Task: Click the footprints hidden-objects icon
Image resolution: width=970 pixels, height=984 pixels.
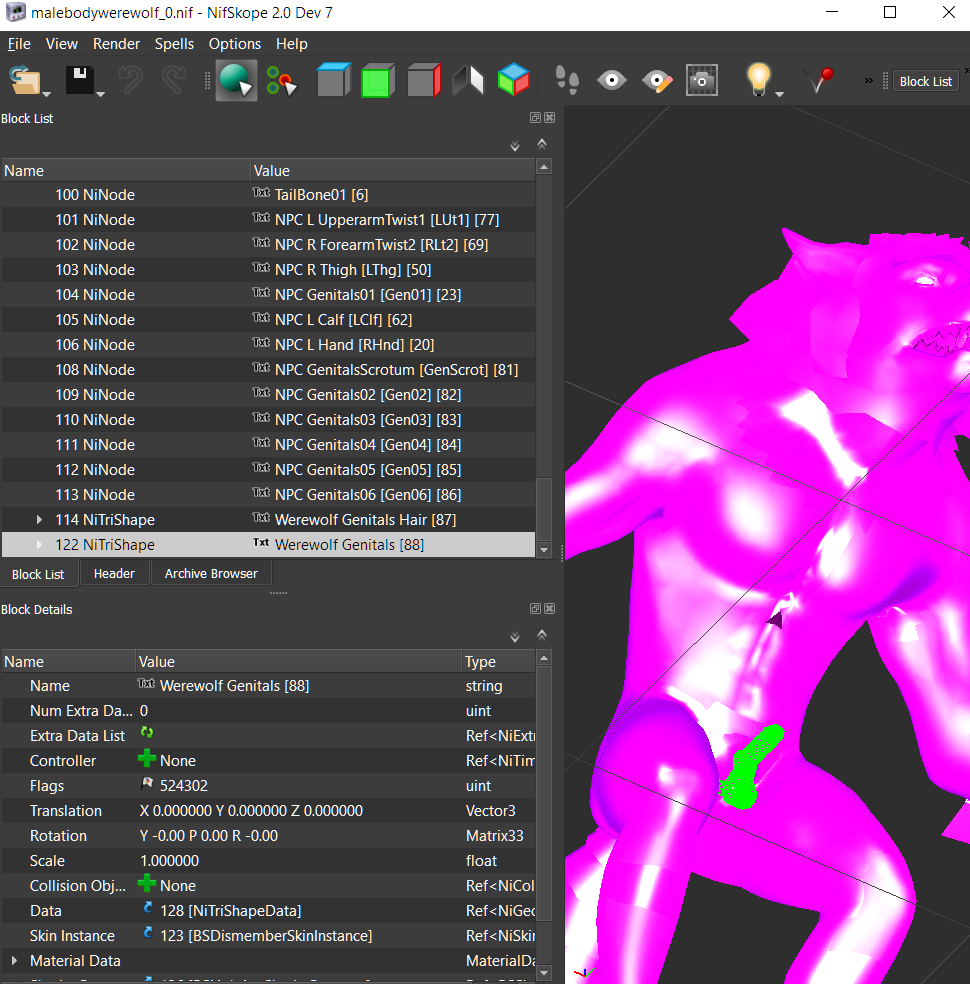Action: (567, 81)
